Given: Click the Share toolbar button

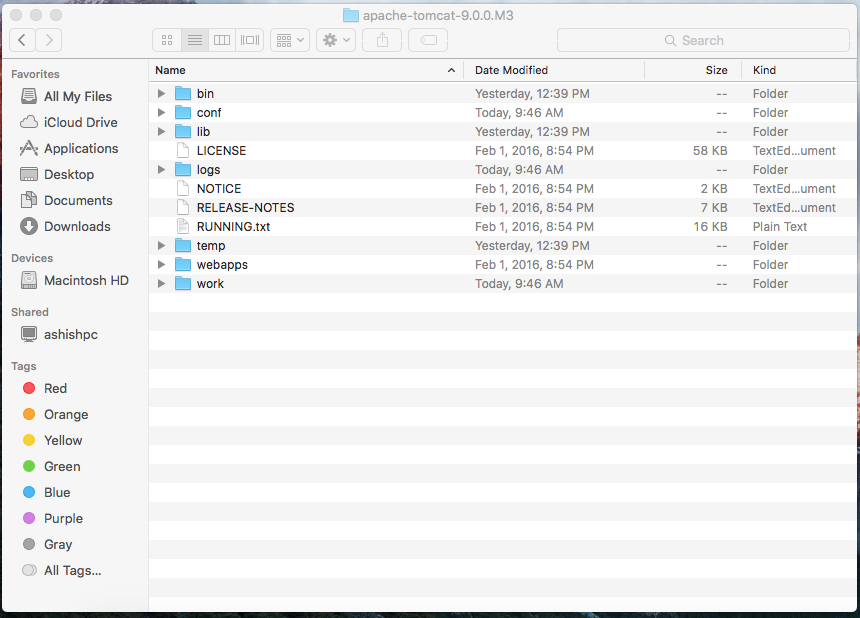Looking at the screenshot, I should (382, 40).
